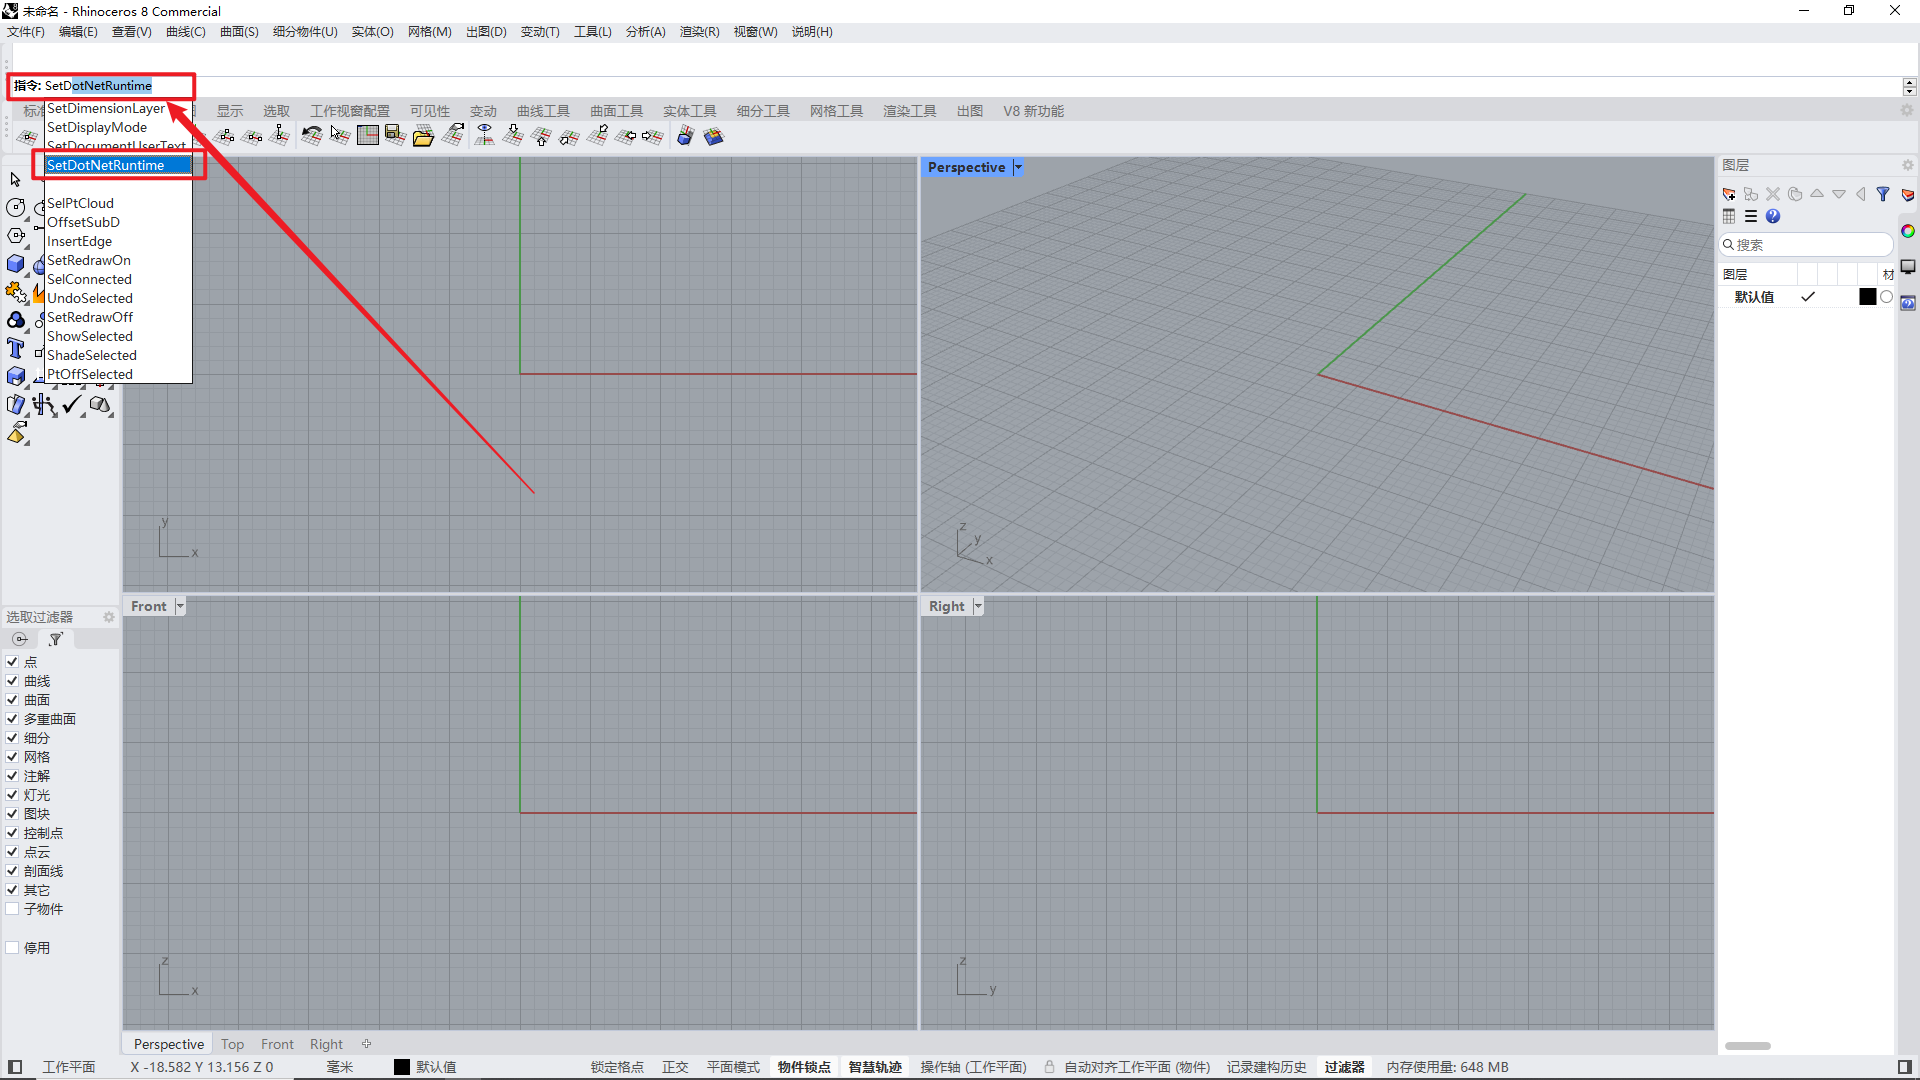Click the layer filter funnel icon
Viewport: 1920px width, 1080px height.
click(1883, 194)
